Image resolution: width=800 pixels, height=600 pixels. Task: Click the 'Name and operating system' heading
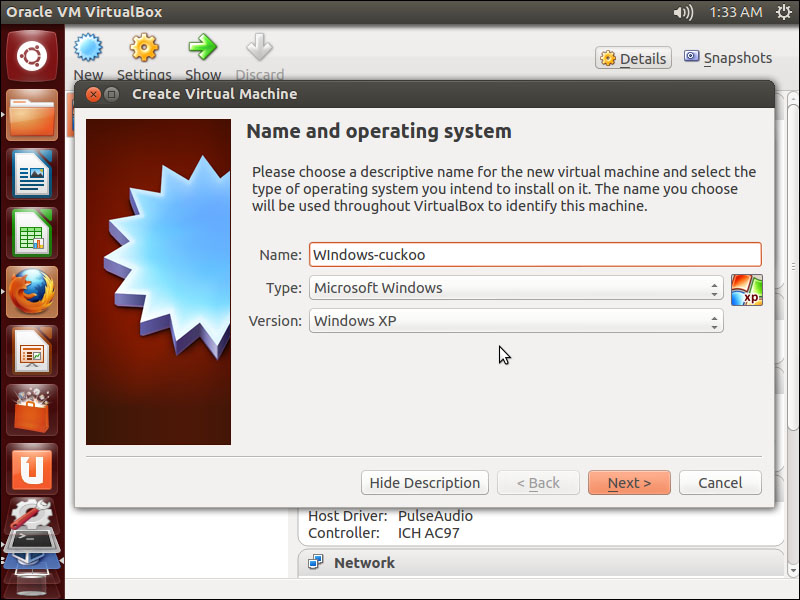click(379, 132)
